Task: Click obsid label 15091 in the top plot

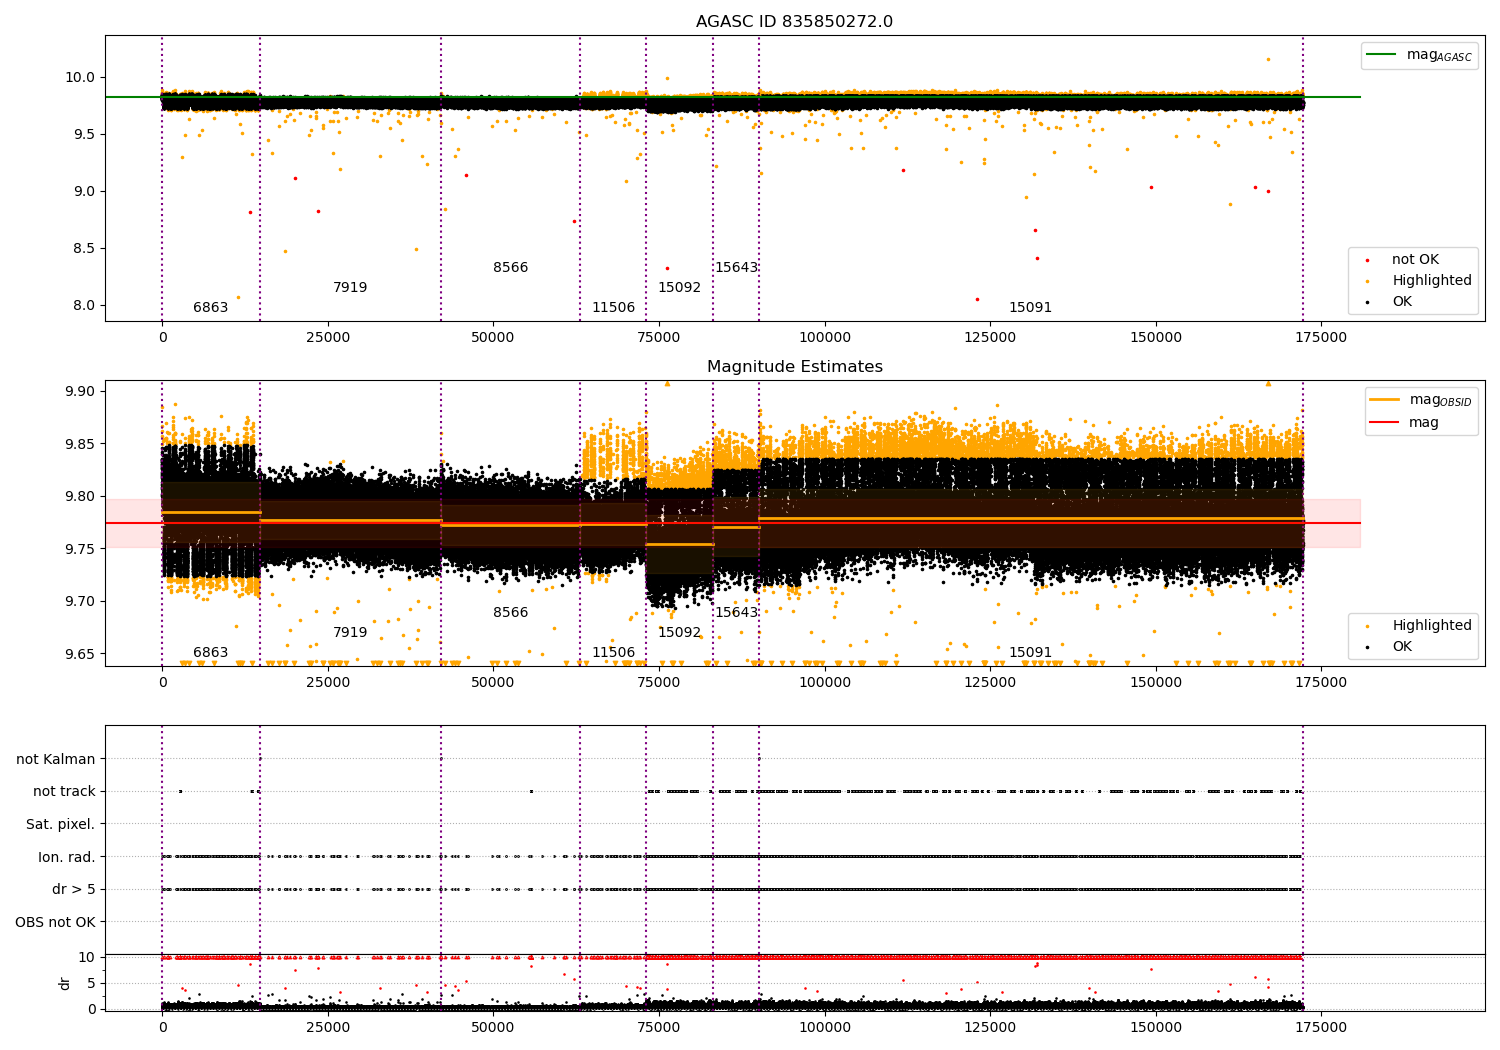Action: point(1030,308)
